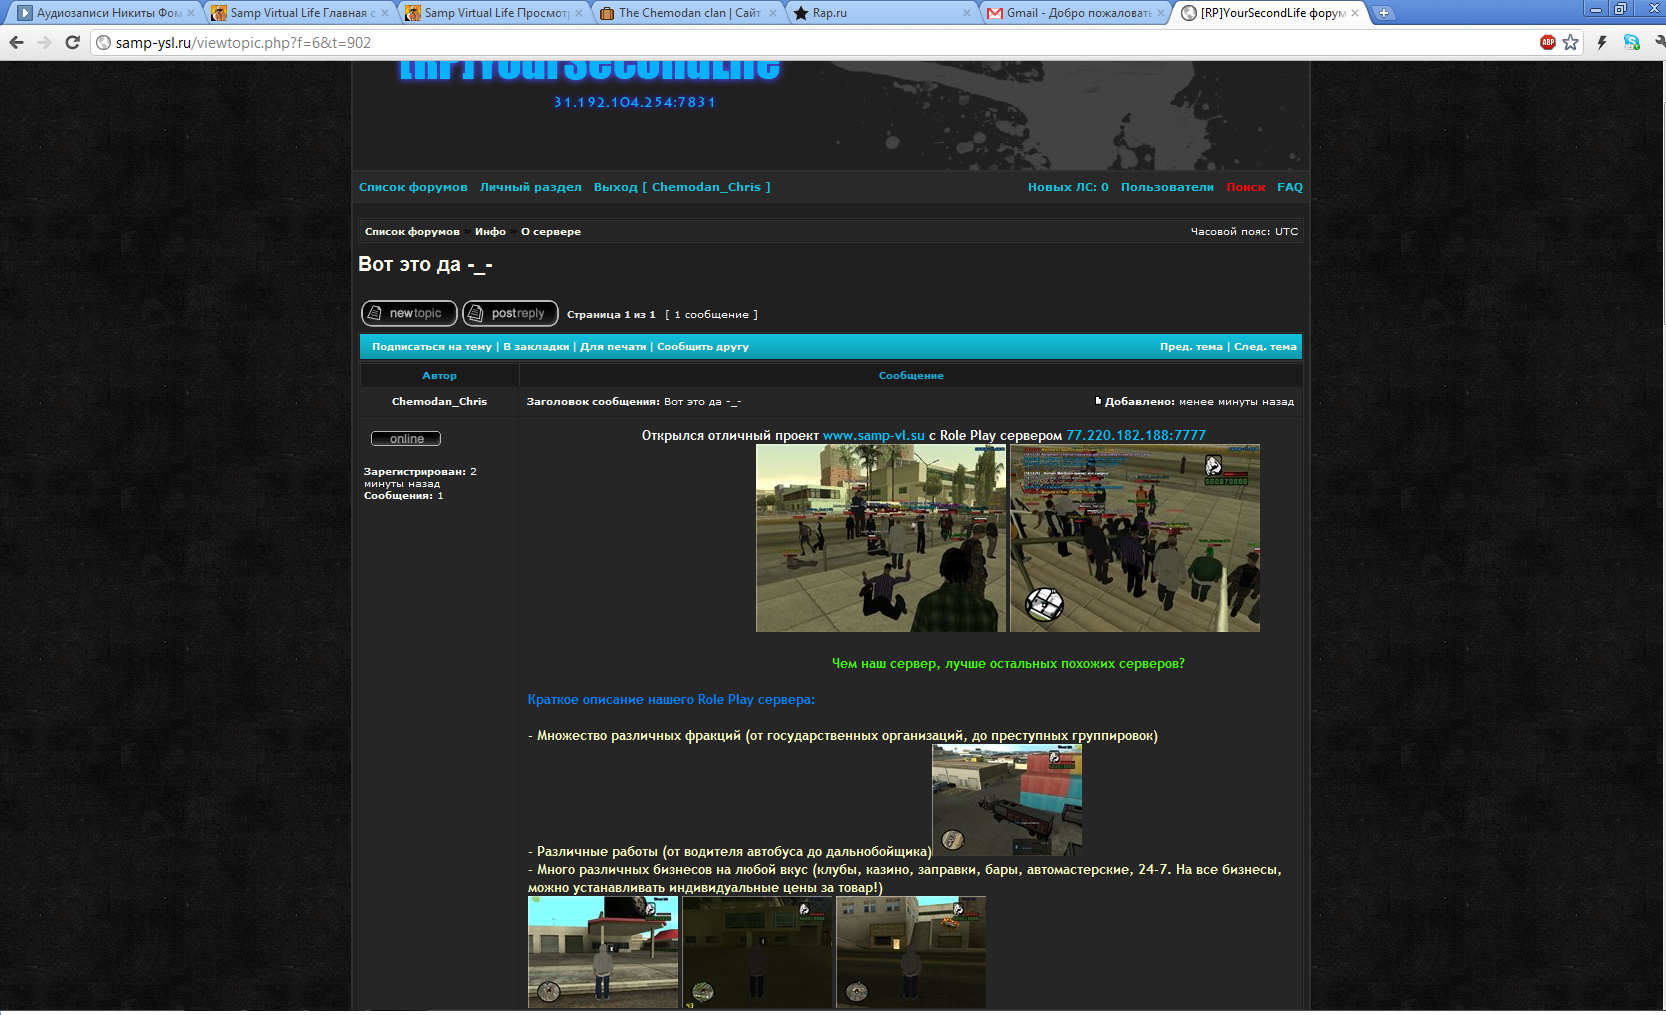Click the small post icon beside 'Добавлено'

click(1098, 401)
